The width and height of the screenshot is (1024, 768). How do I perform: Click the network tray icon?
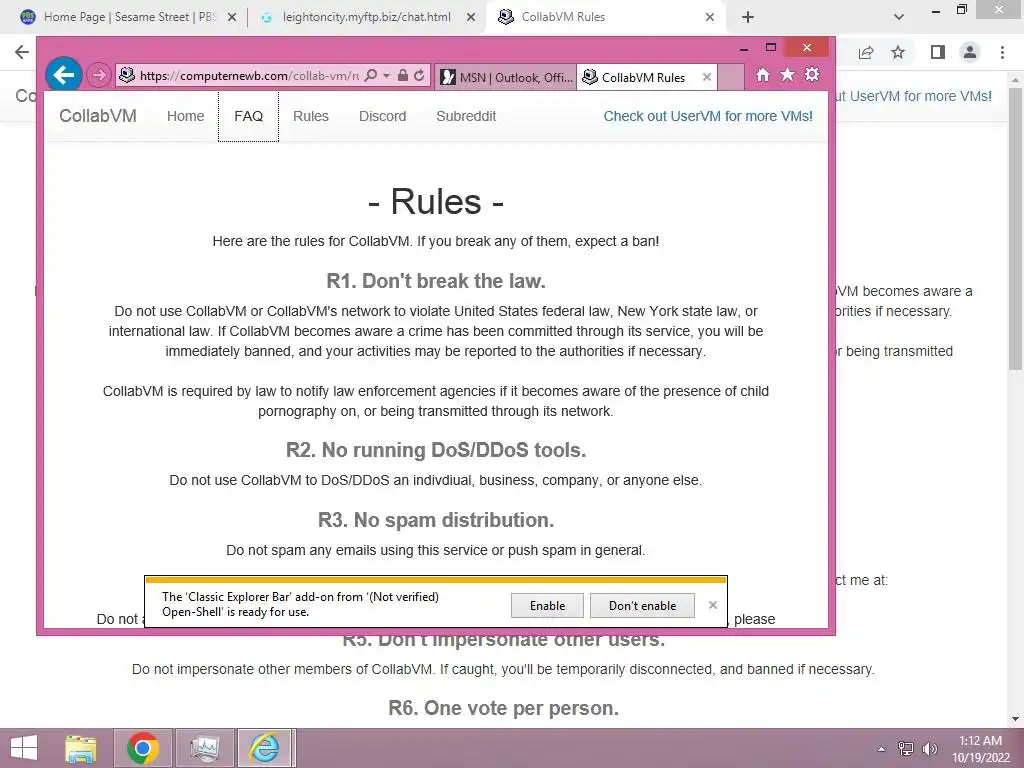click(x=906, y=749)
